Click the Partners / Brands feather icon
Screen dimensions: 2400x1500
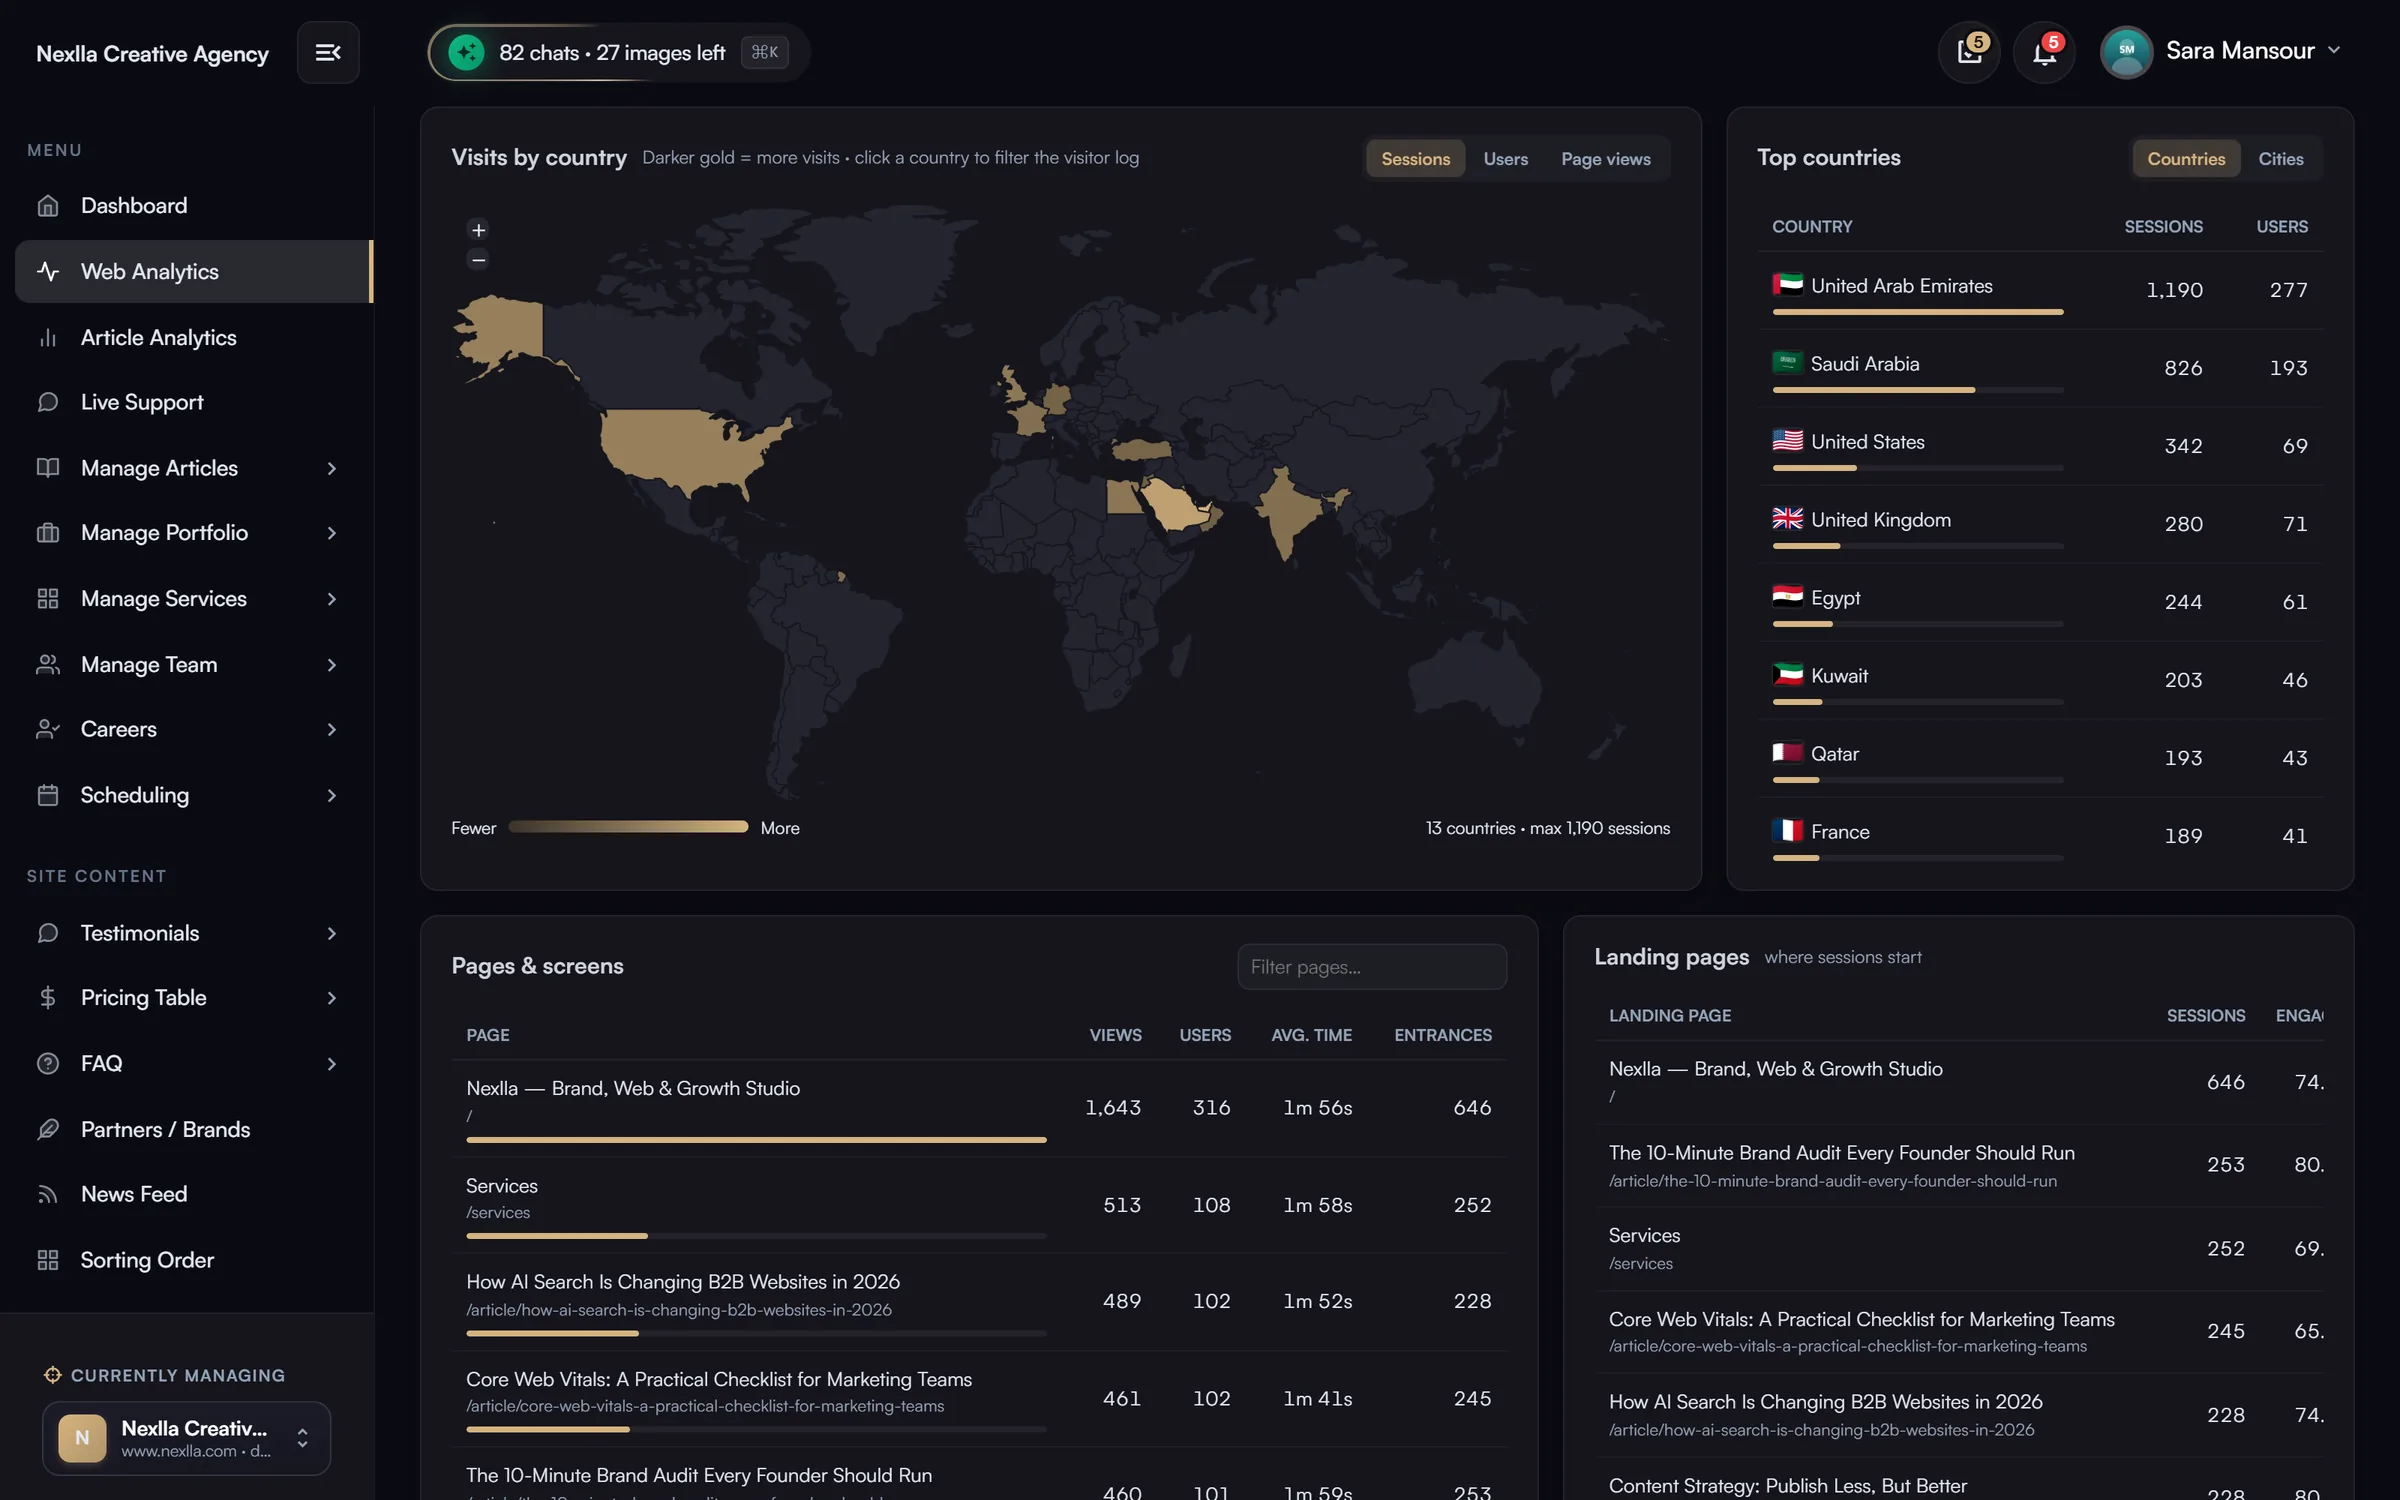pyautogui.click(x=48, y=1129)
